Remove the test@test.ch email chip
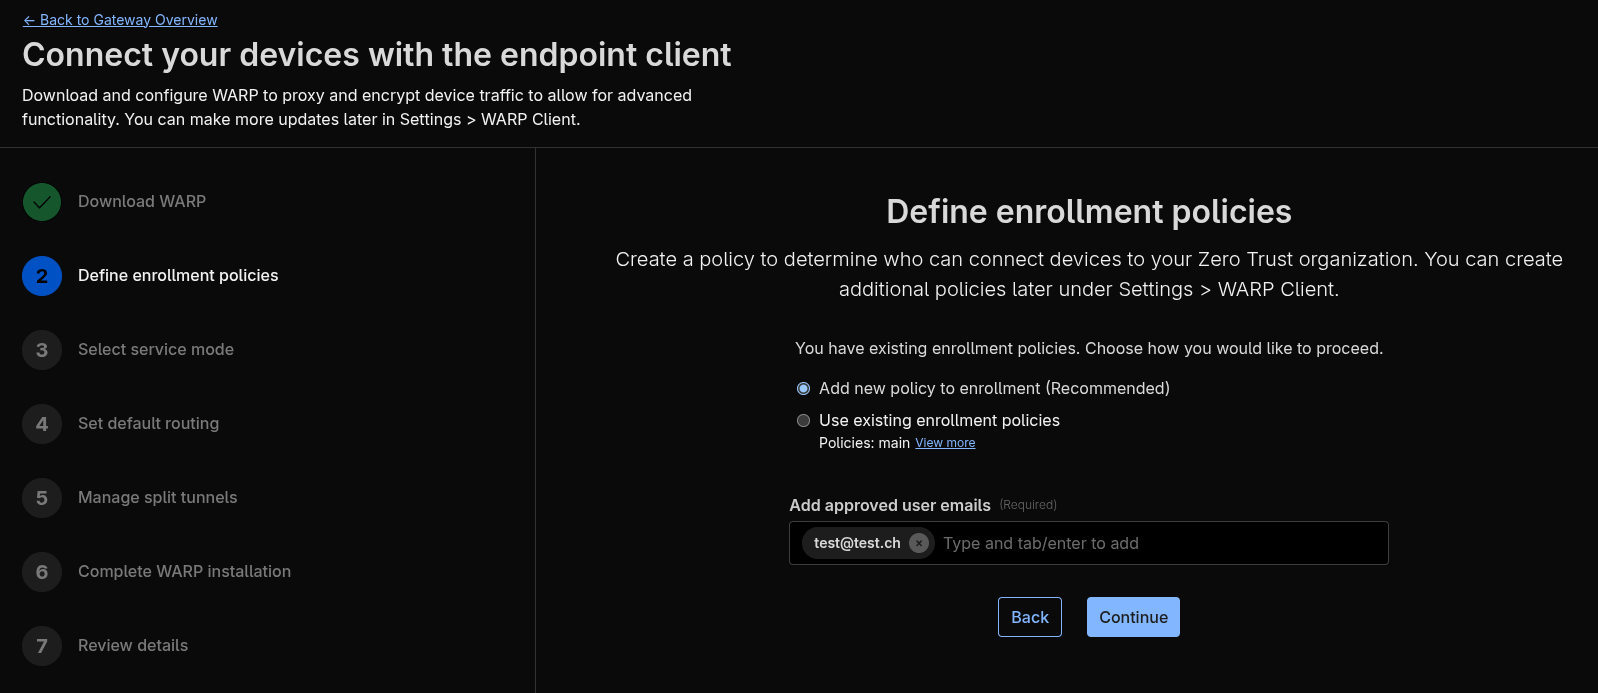The image size is (1598, 693). 919,543
